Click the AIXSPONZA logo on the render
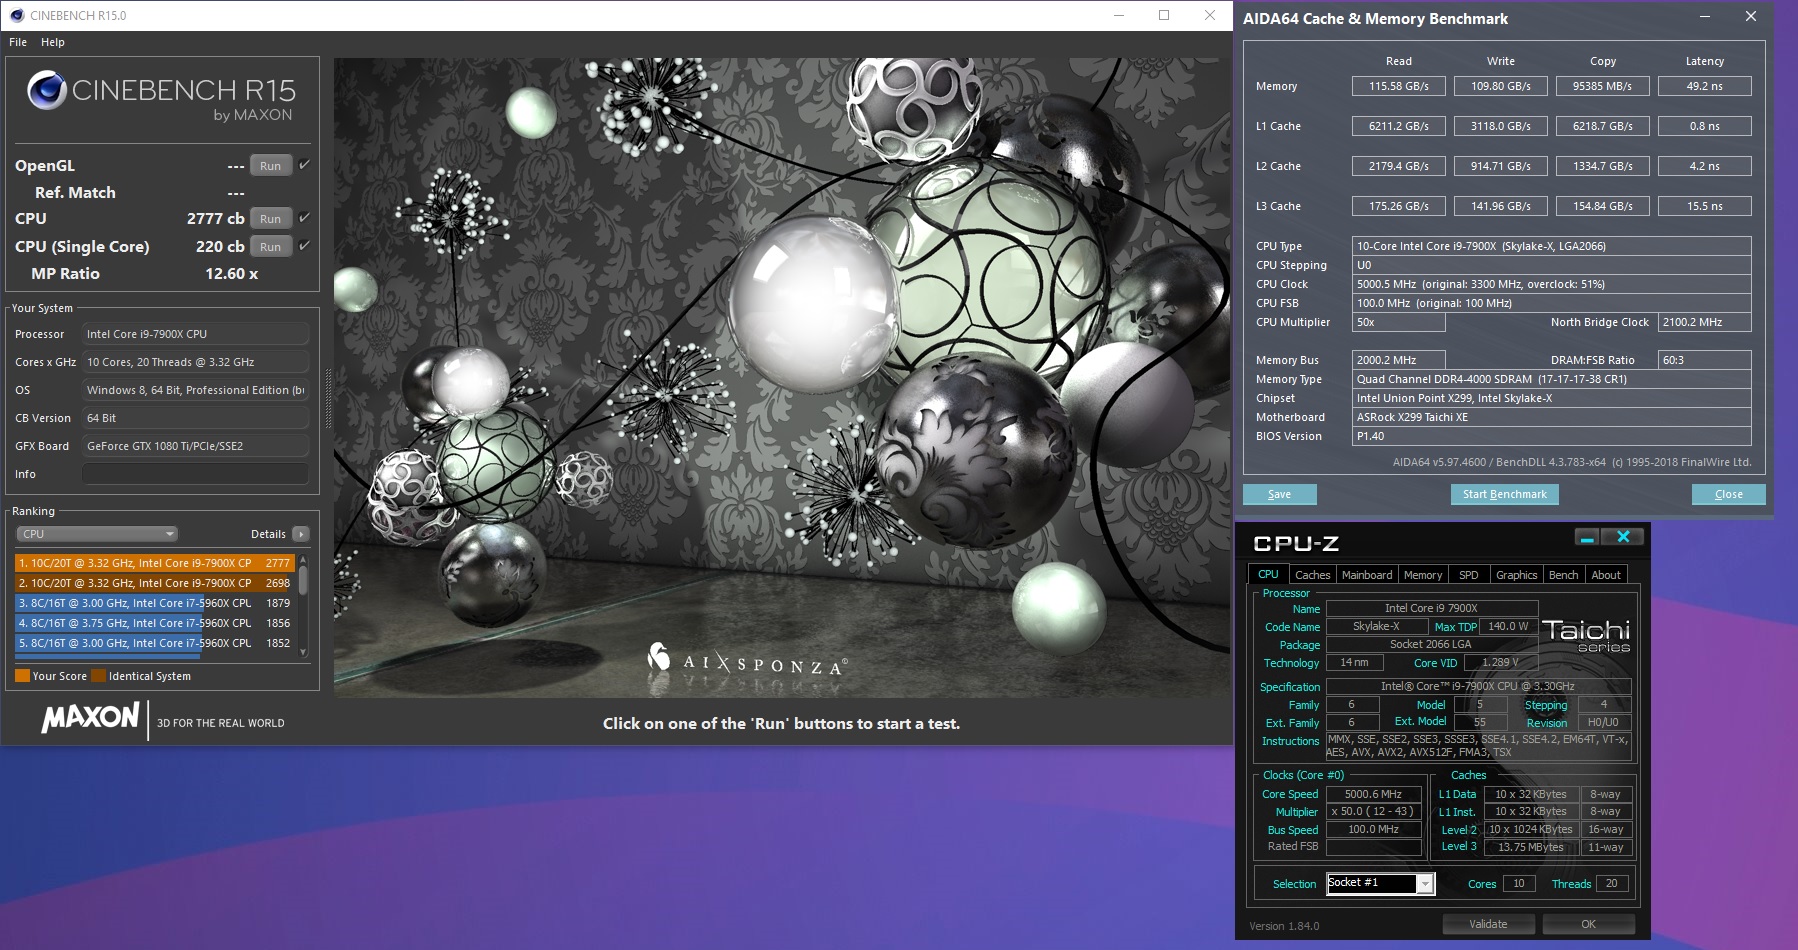Viewport: 1798px width, 950px height. [x=748, y=659]
